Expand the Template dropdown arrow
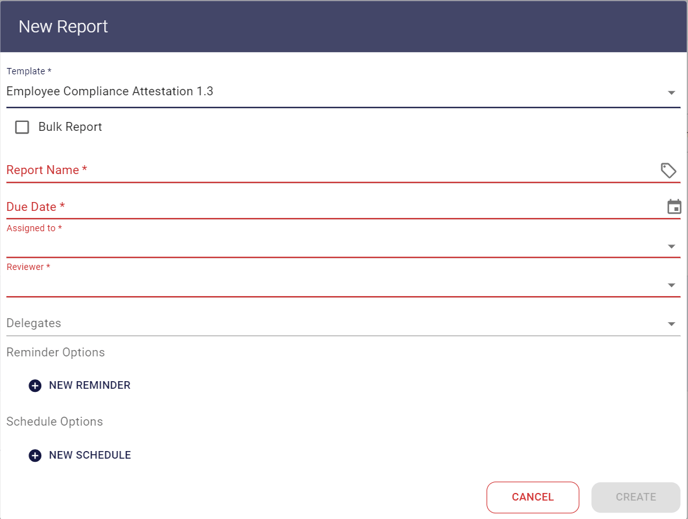 pos(671,93)
